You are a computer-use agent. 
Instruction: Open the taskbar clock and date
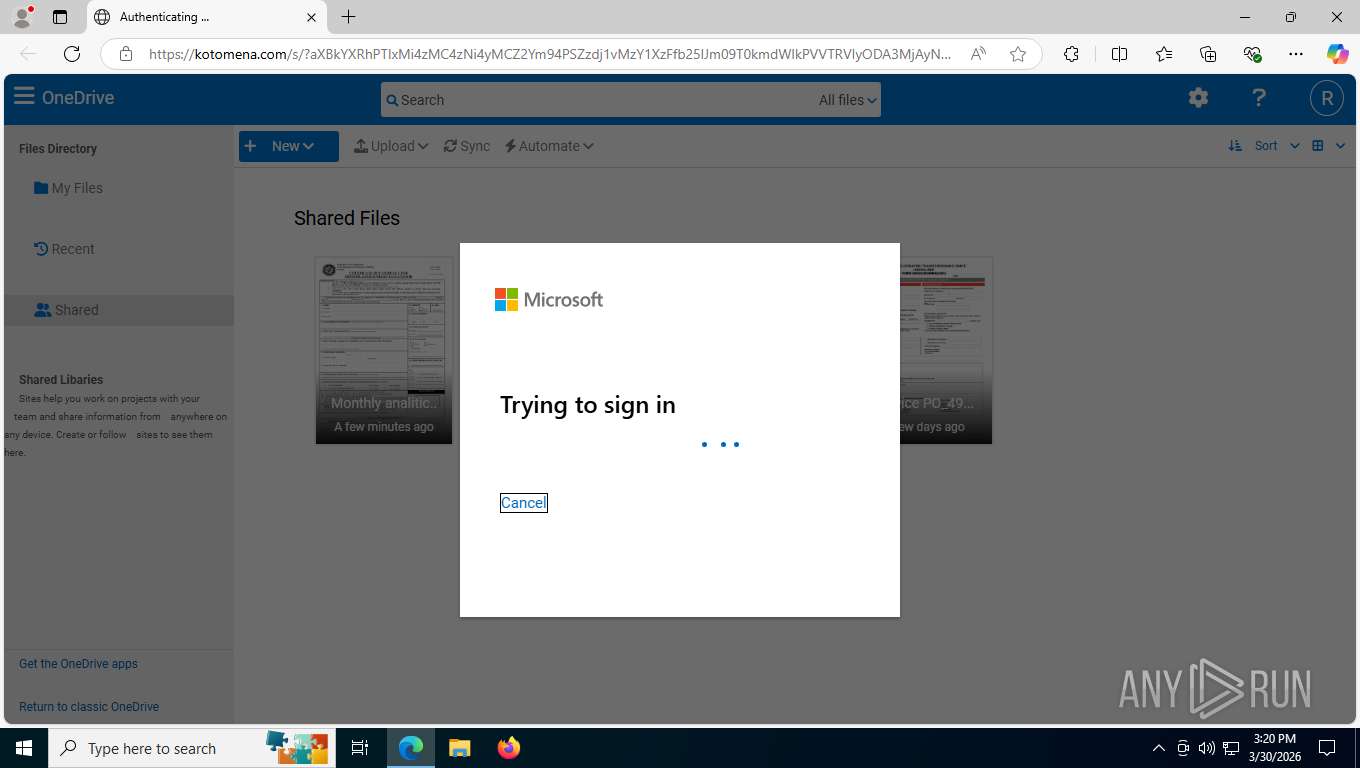pos(1274,748)
